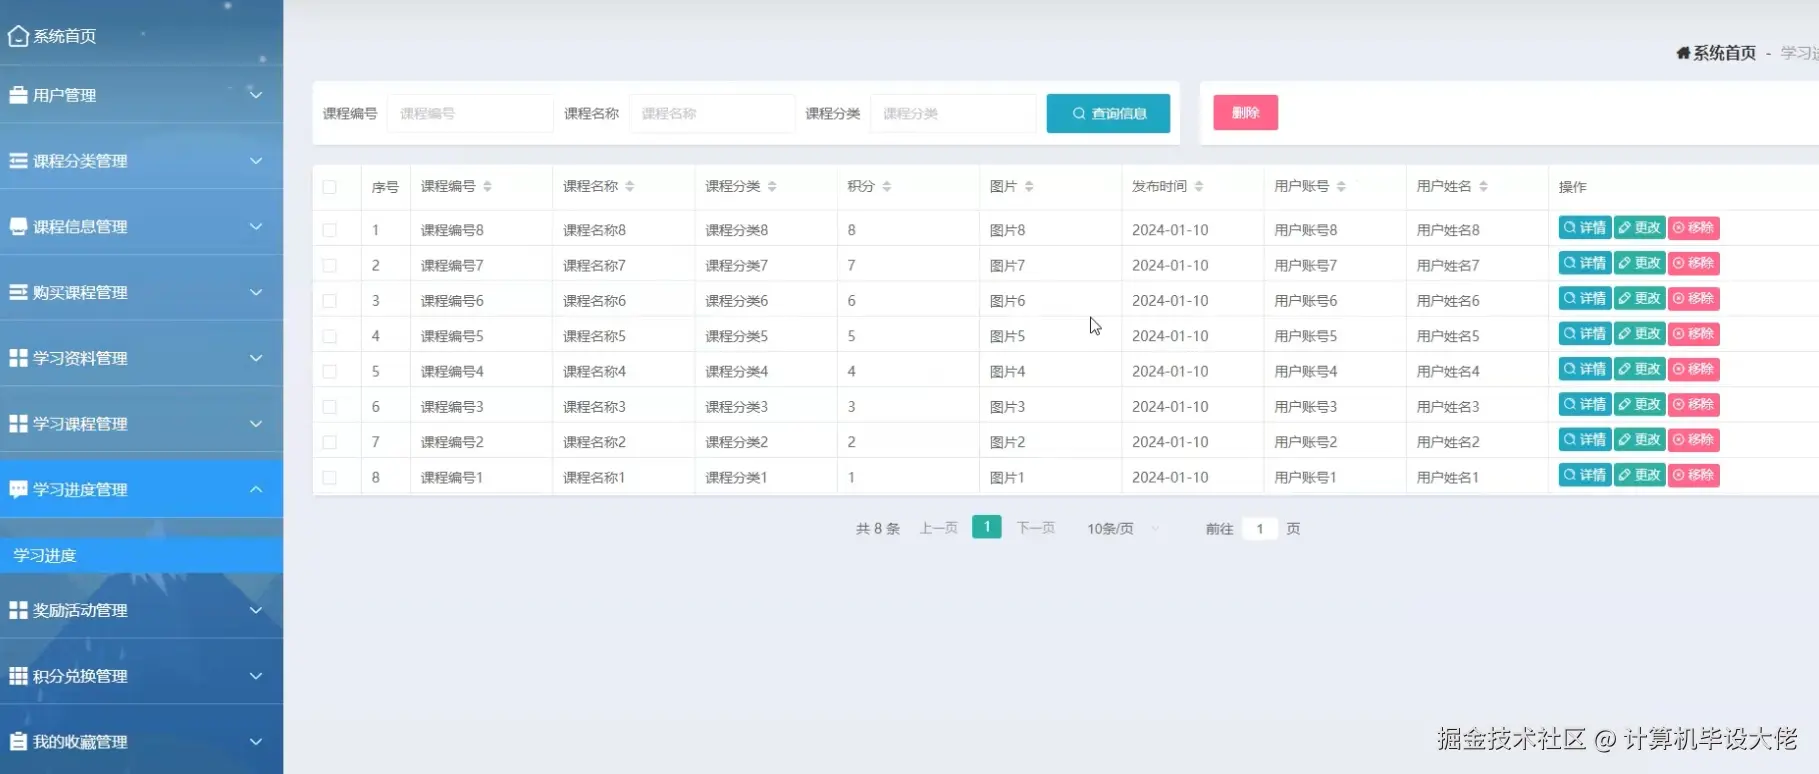
Task: Expand the 学习资料管理 menu chevron
Action: (256, 358)
